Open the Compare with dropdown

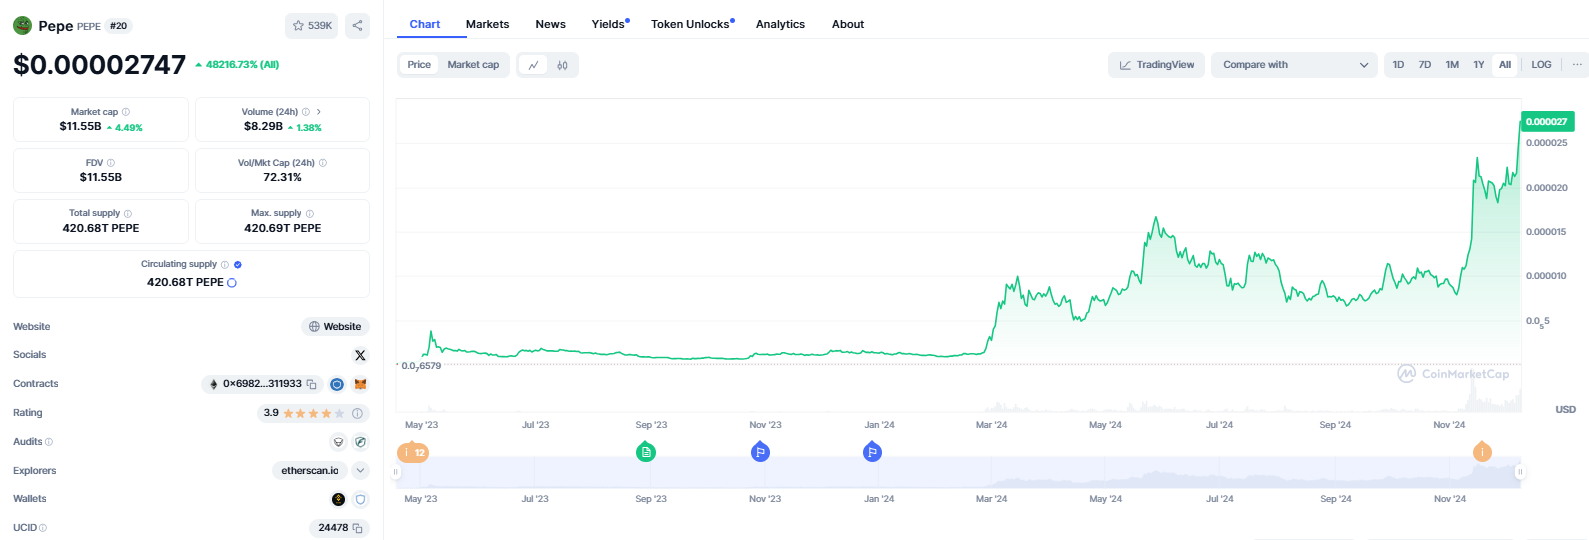coord(1294,65)
